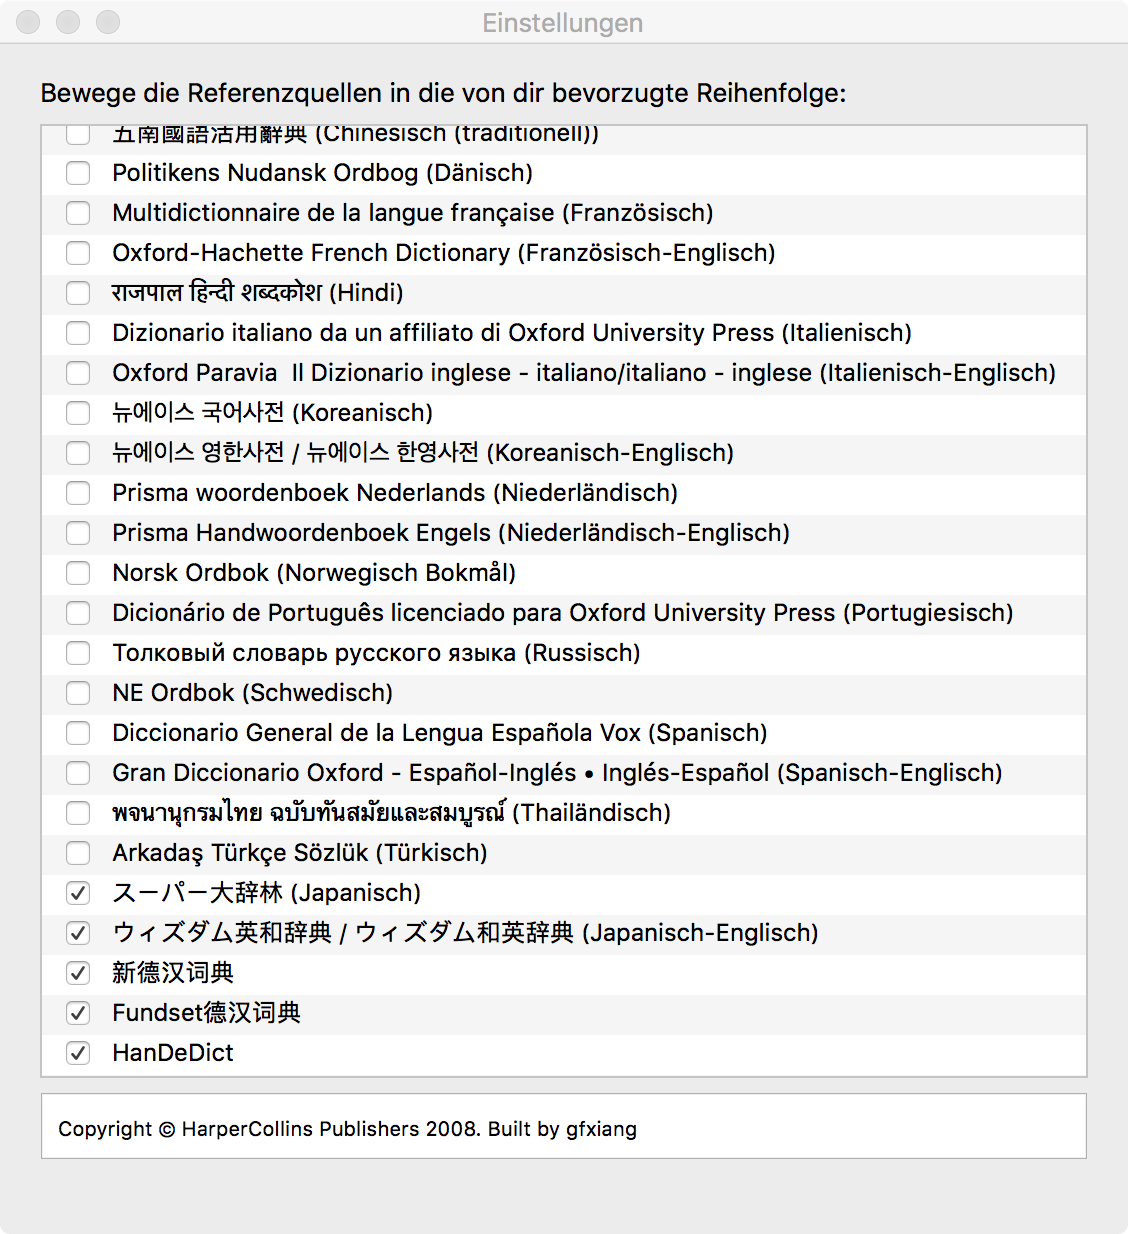The image size is (1128, 1234).
Task: Tick the Norsk Ordbok checkbox
Action: [78, 573]
